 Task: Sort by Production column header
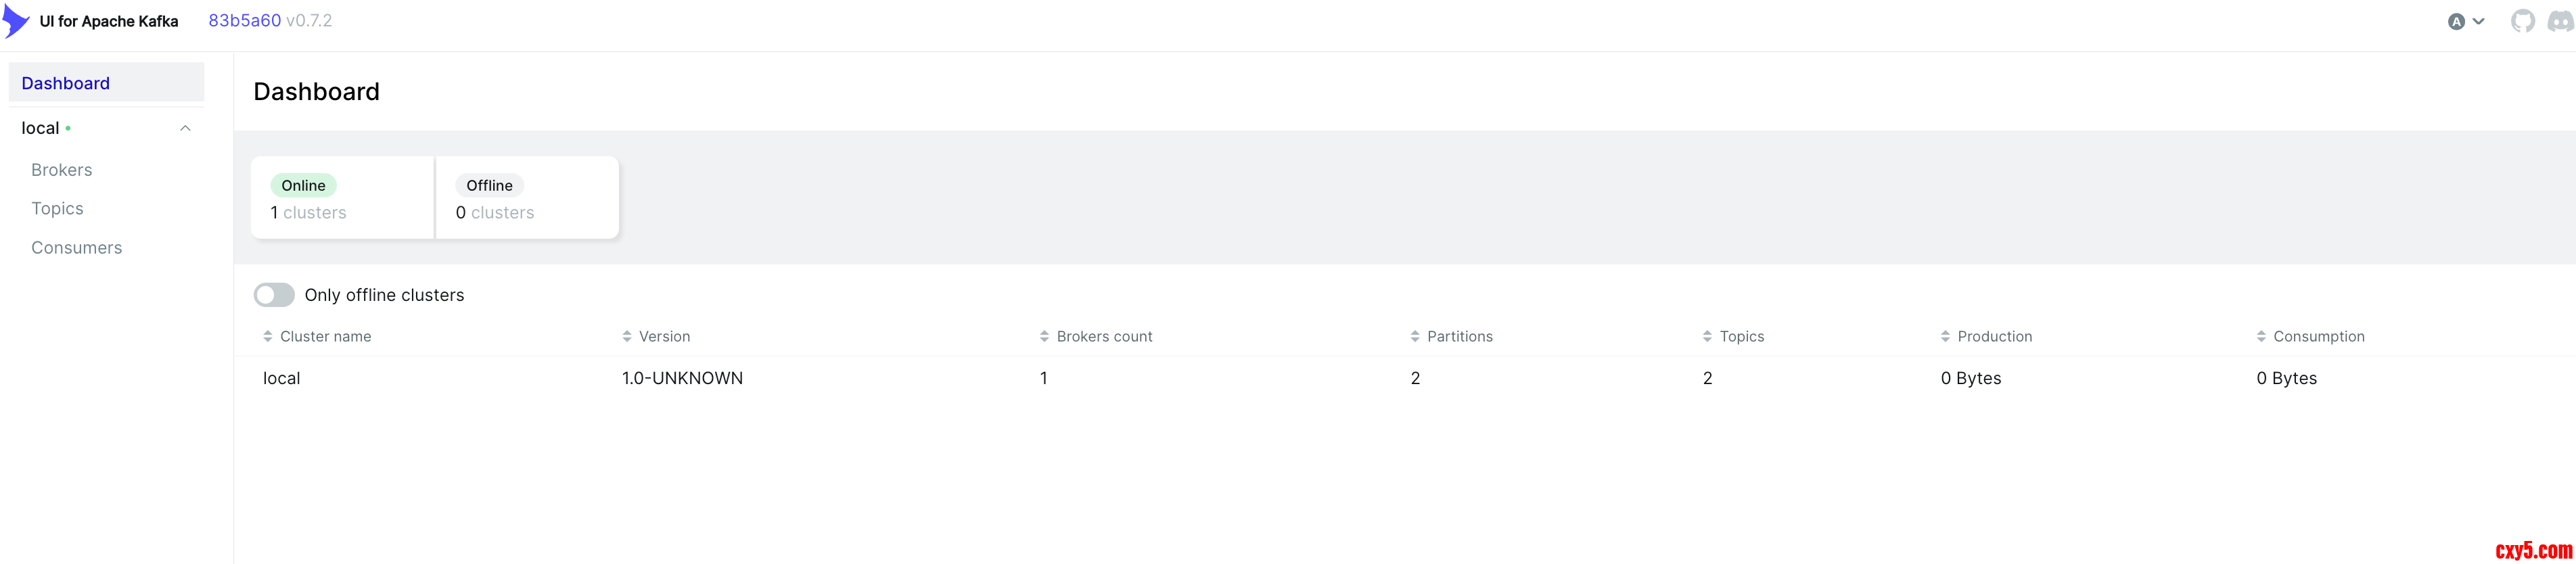click(x=1994, y=336)
